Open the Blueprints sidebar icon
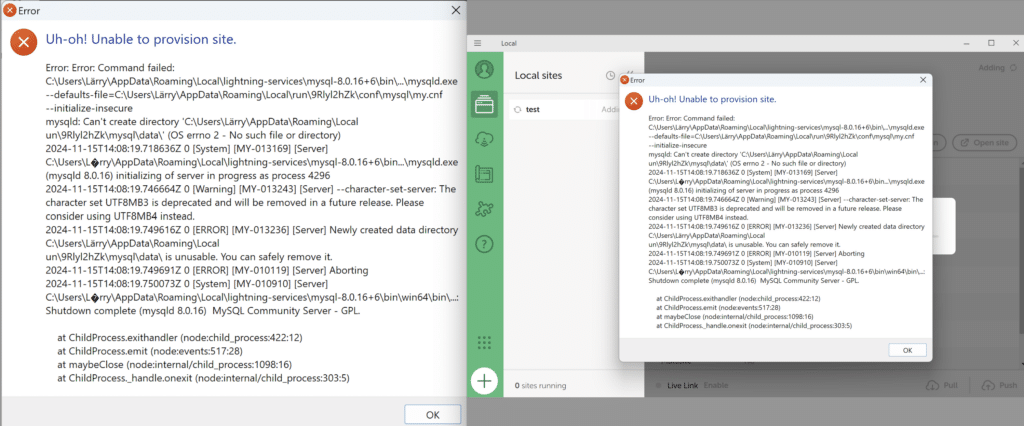Image resolution: width=1024 pixels, height=426 pixels. pyautogui.click(x=485, y=174)
